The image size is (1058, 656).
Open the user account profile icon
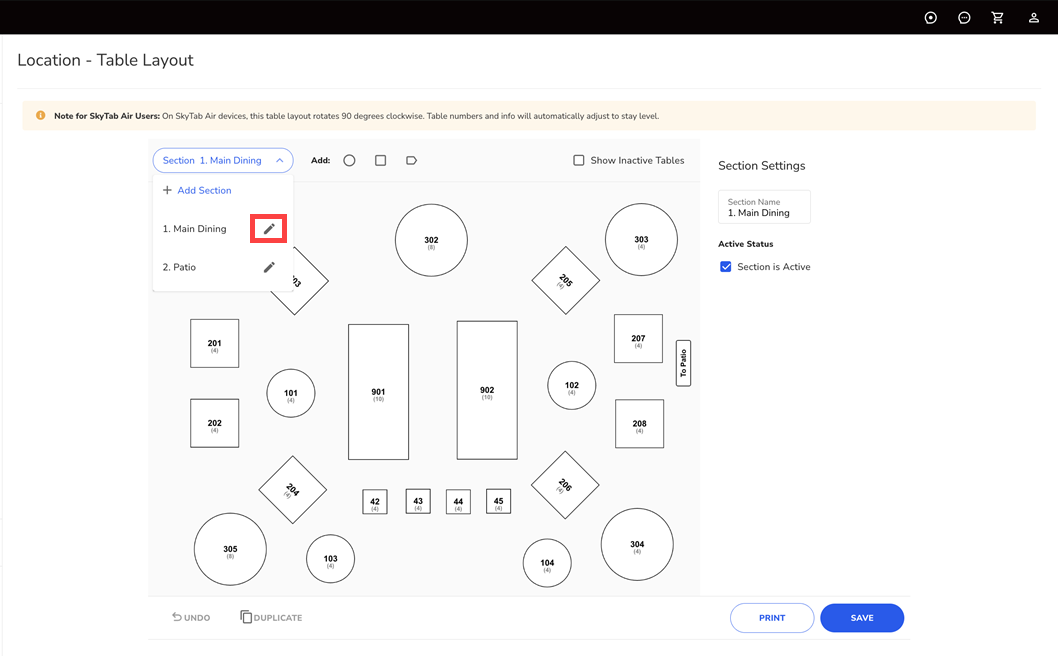click(1033, 18)
